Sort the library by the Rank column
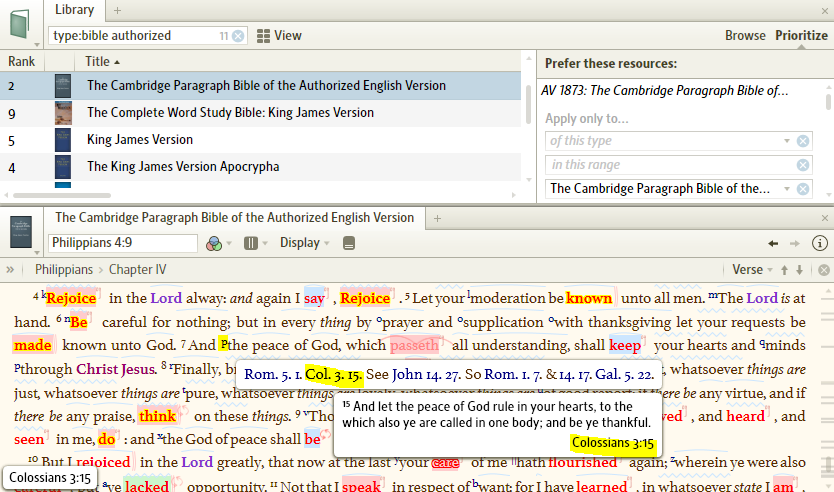 coord(21,62)
